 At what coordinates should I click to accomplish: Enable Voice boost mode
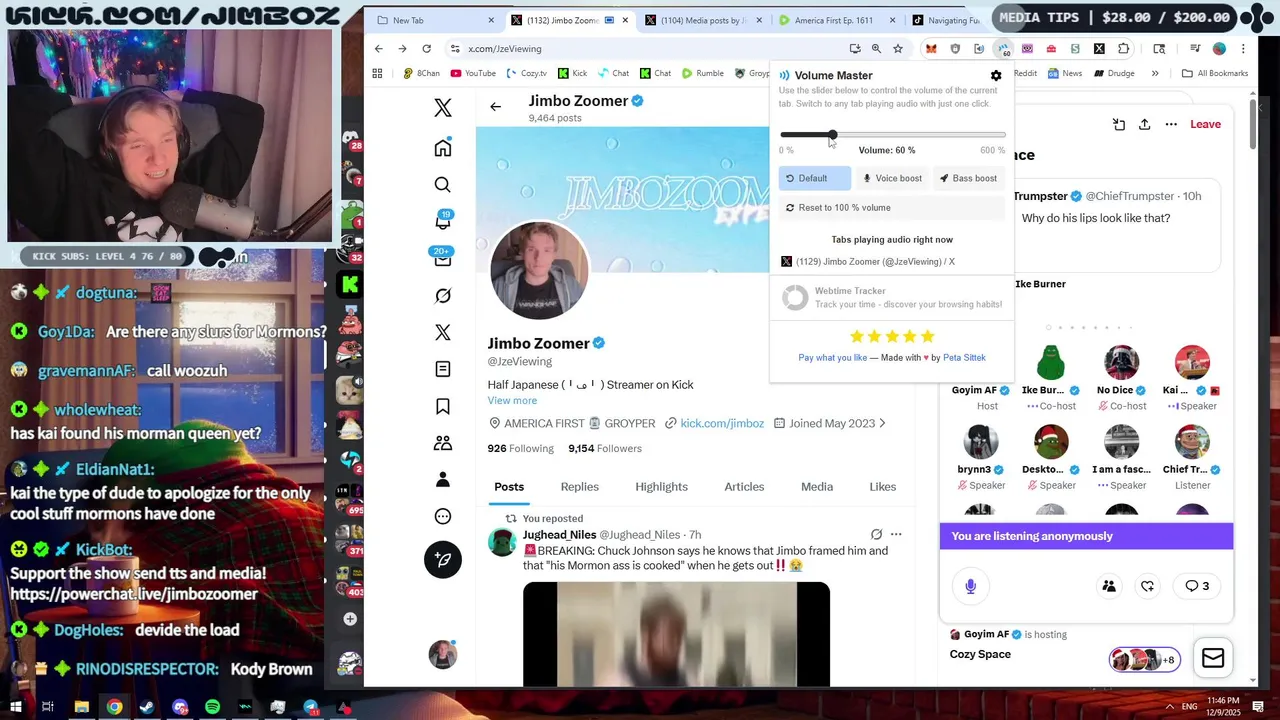[892, 178]
